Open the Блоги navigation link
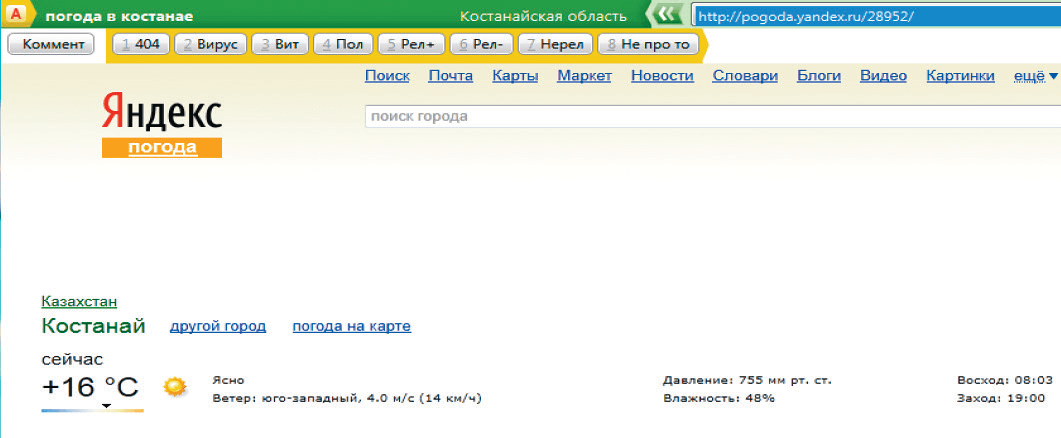 click(819, 76)
